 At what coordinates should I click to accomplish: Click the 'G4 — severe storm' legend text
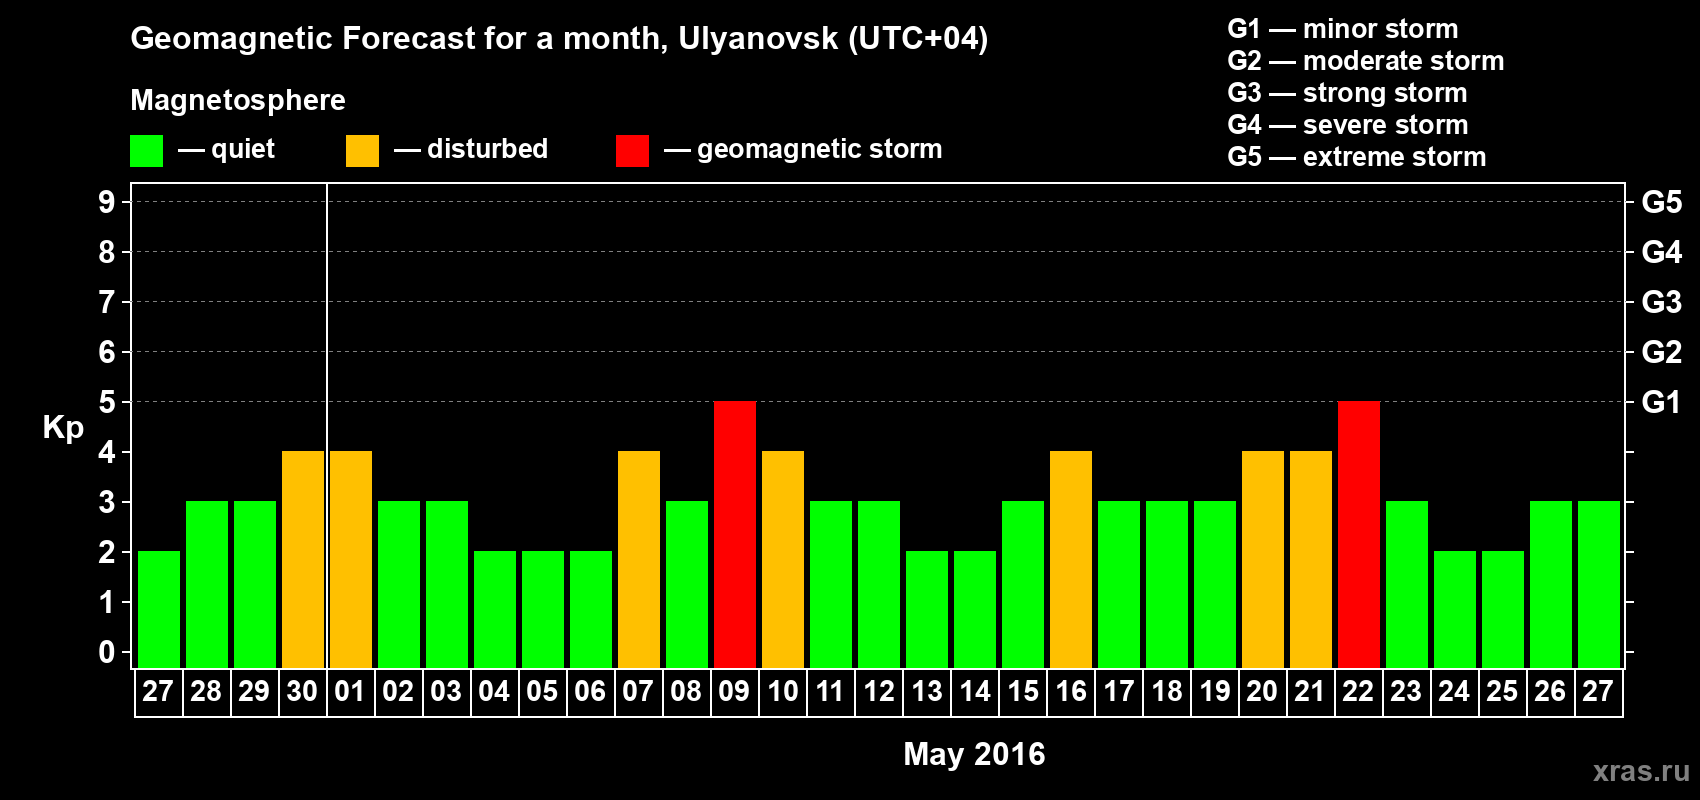pos(1347,125)
